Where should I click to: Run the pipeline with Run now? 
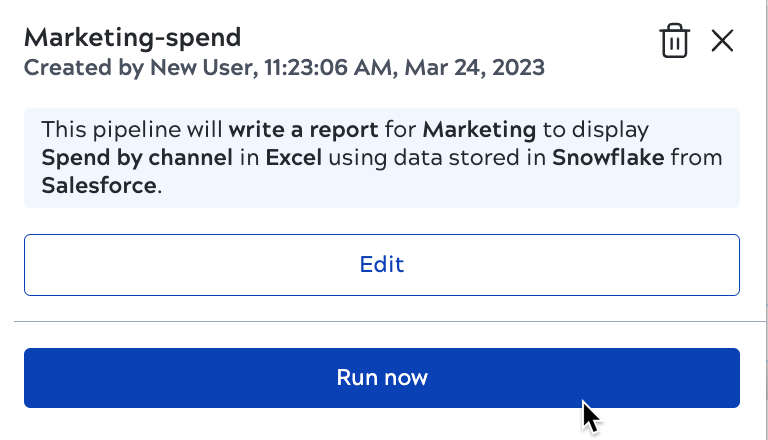[x=382, y=378]
